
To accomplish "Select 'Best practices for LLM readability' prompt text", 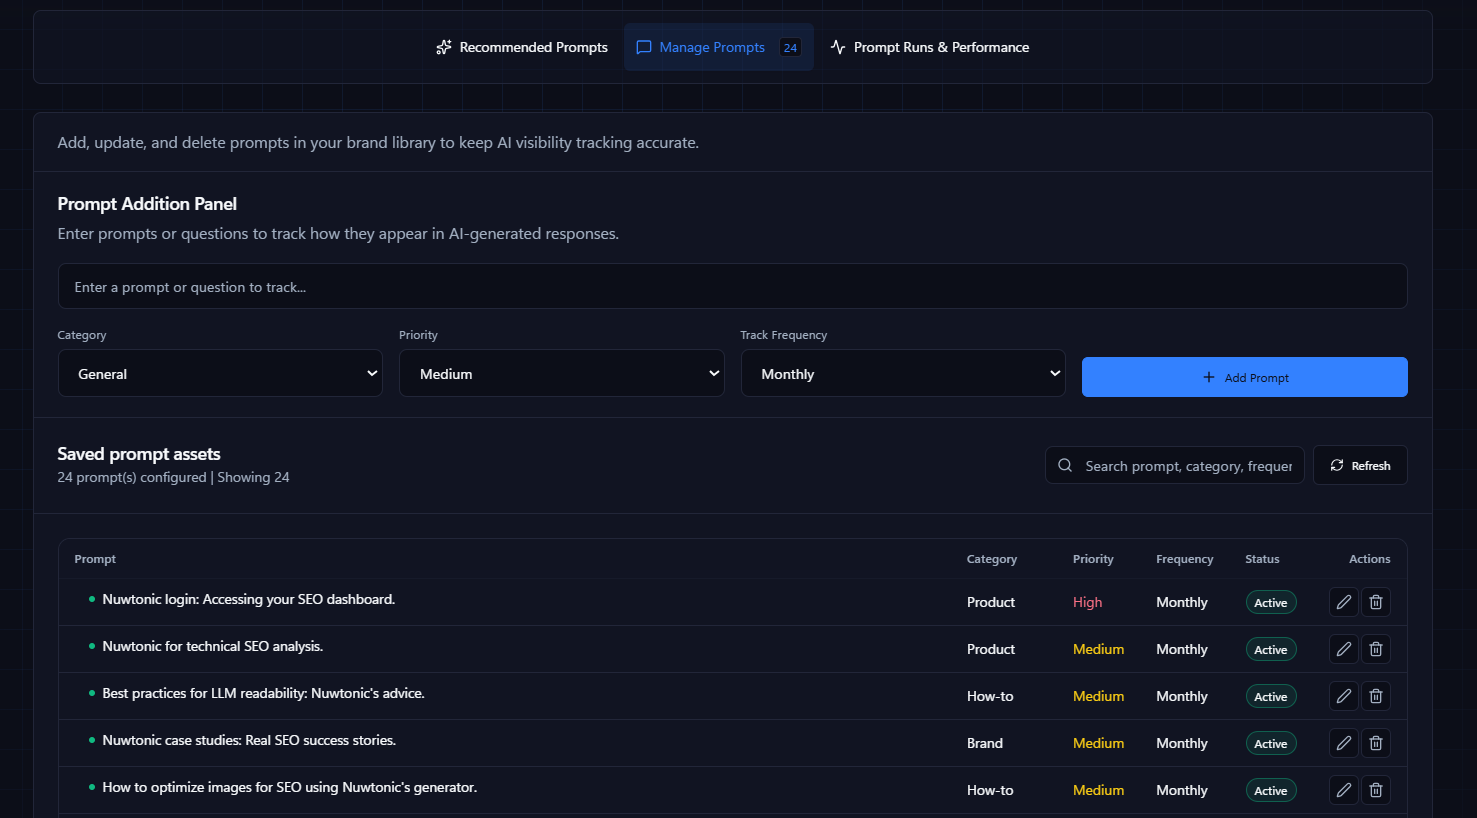I will 264,693.
